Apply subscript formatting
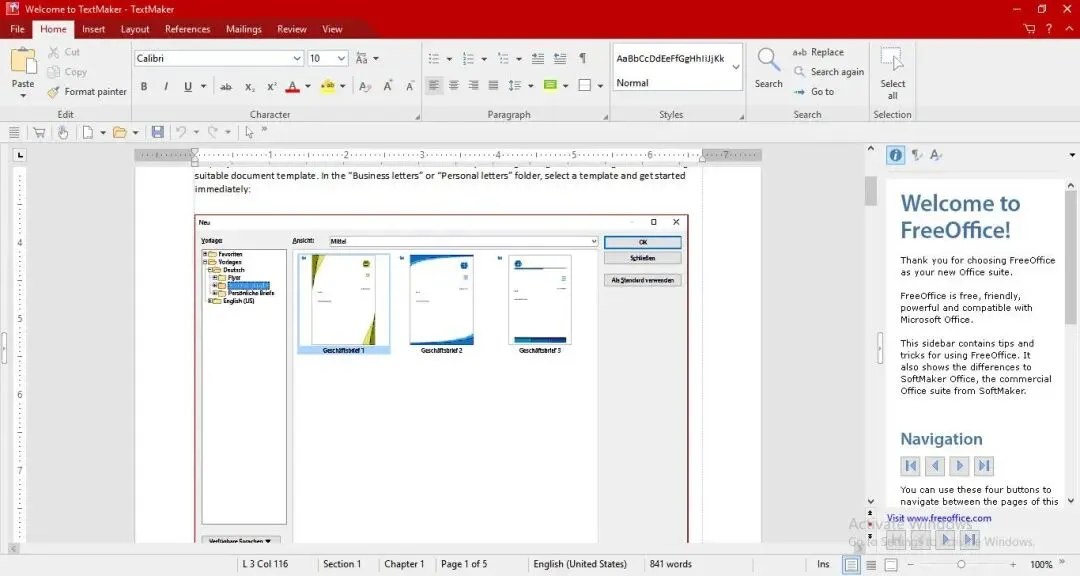Image resolution: width=1080 pixels, height=576 pixels. pos(249,86)
